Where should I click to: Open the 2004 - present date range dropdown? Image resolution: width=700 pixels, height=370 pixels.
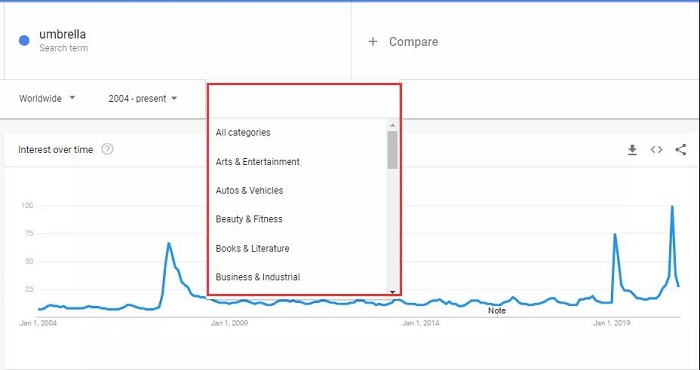coord(143,99)
